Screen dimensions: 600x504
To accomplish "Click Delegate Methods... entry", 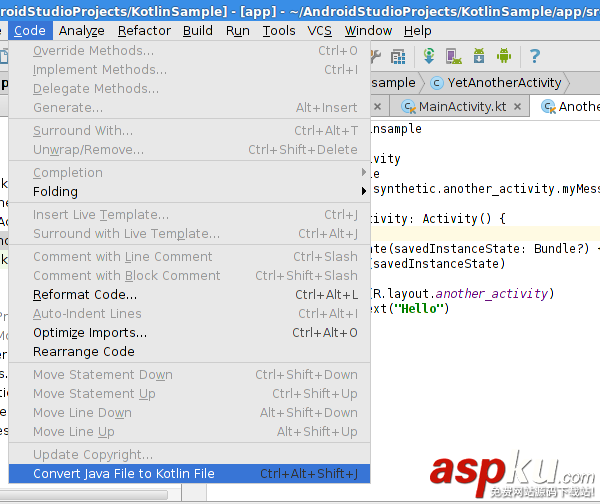I will pyautogui.click(x=189, y=88).
